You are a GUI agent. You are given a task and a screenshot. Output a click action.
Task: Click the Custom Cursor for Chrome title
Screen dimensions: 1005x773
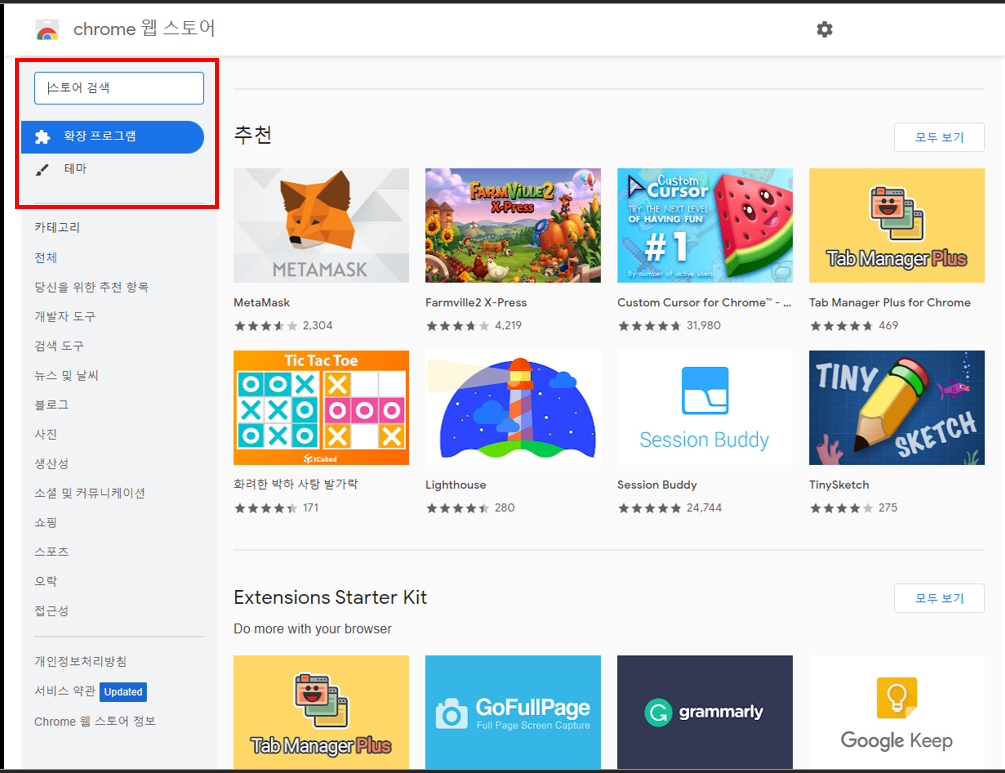point(704,303)
